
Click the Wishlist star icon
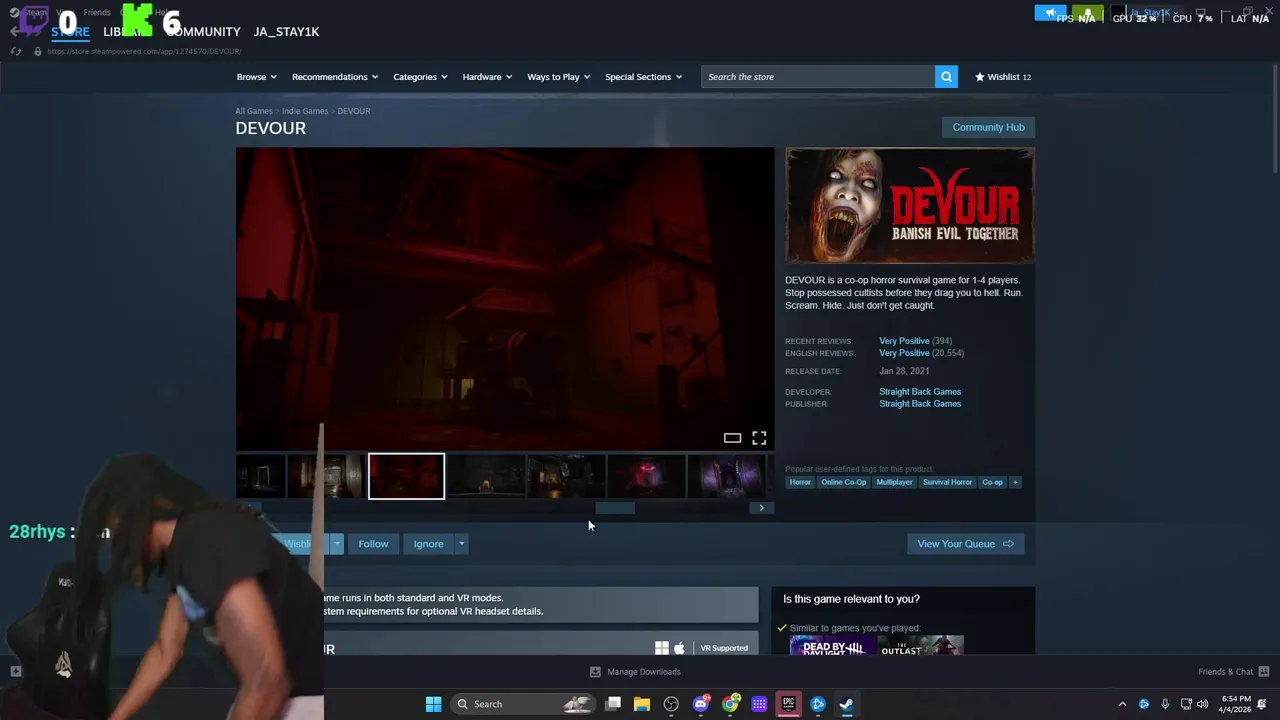pos(980,77)
